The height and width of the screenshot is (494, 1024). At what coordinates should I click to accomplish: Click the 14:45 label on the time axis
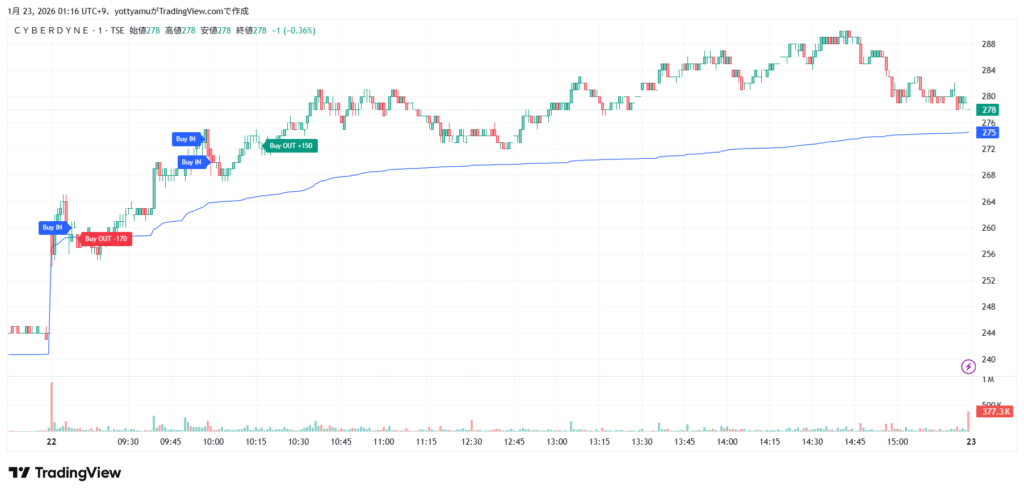855,441
